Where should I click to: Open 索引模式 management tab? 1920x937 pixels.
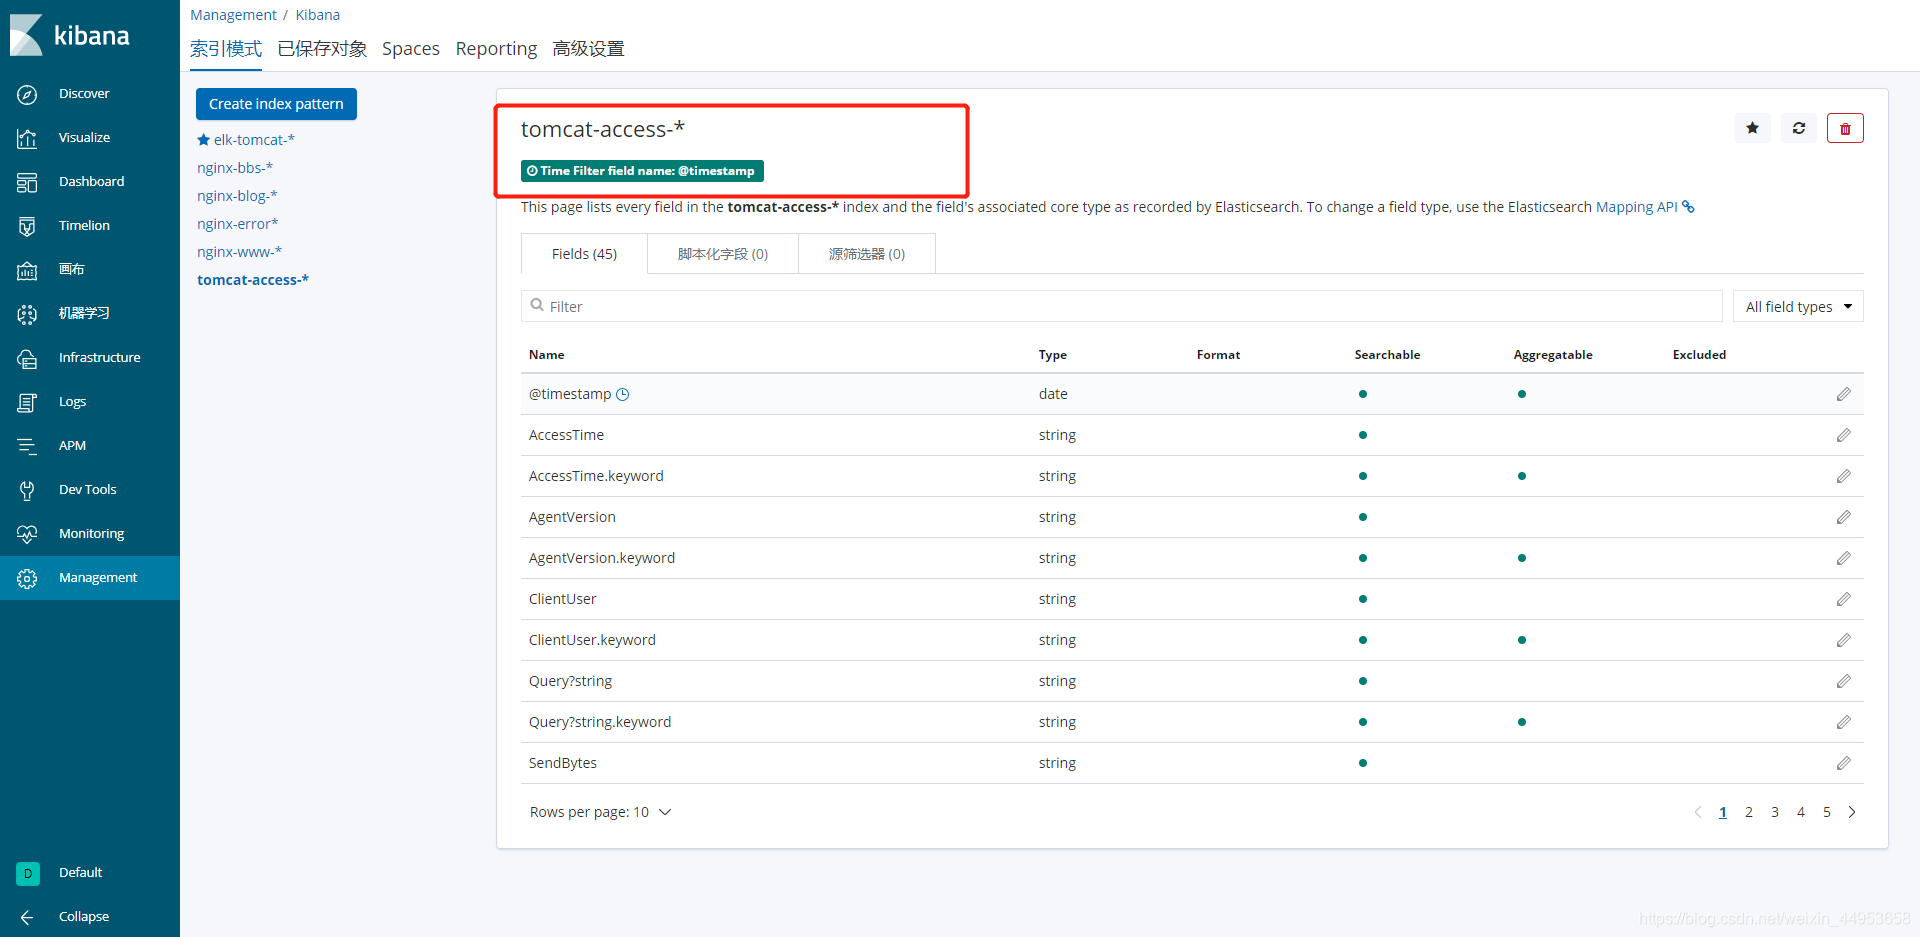pos(226,49)
